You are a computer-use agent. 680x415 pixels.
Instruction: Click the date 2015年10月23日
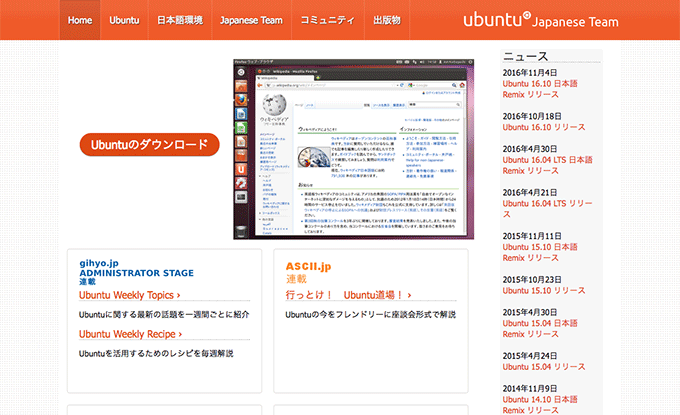532,280
